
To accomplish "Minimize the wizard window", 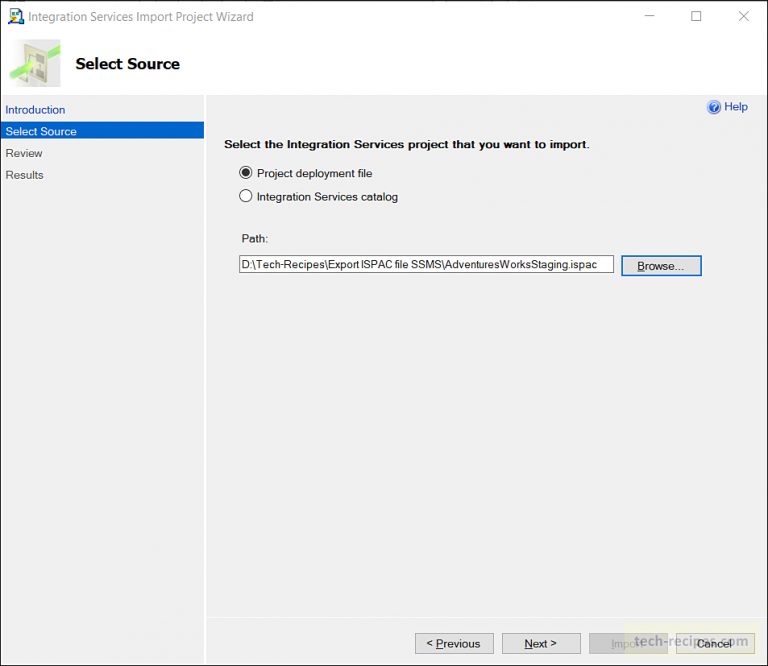I will pos(649,16).
